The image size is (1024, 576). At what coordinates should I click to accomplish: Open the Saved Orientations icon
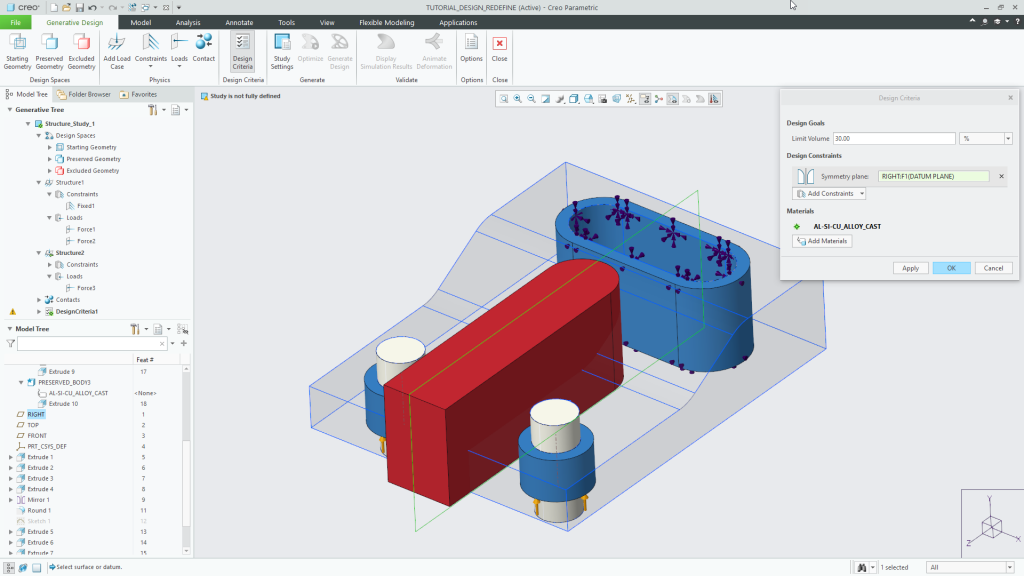(x=588, y=99)
